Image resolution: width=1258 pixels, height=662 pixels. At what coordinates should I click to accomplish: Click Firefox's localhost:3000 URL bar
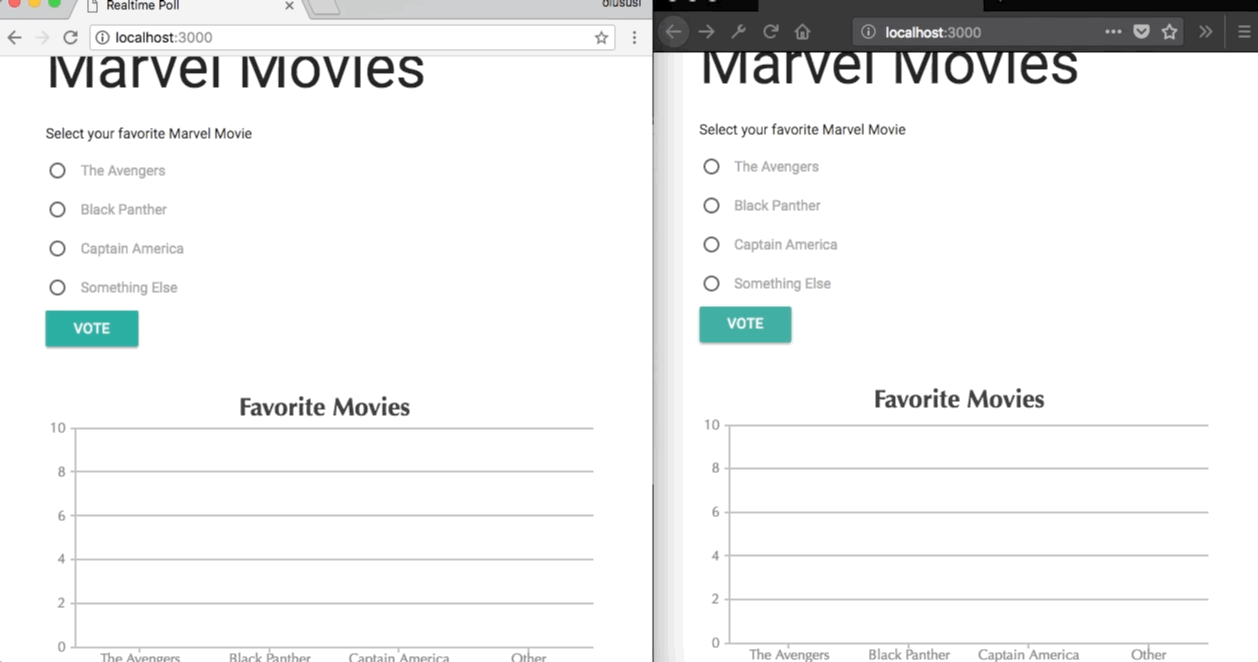coord(1019,32)
